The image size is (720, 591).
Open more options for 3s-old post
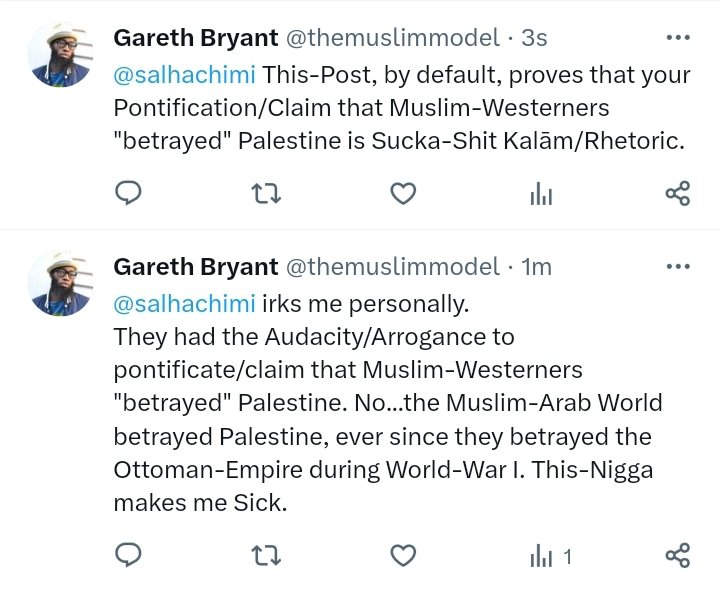(x=678, y=39)
